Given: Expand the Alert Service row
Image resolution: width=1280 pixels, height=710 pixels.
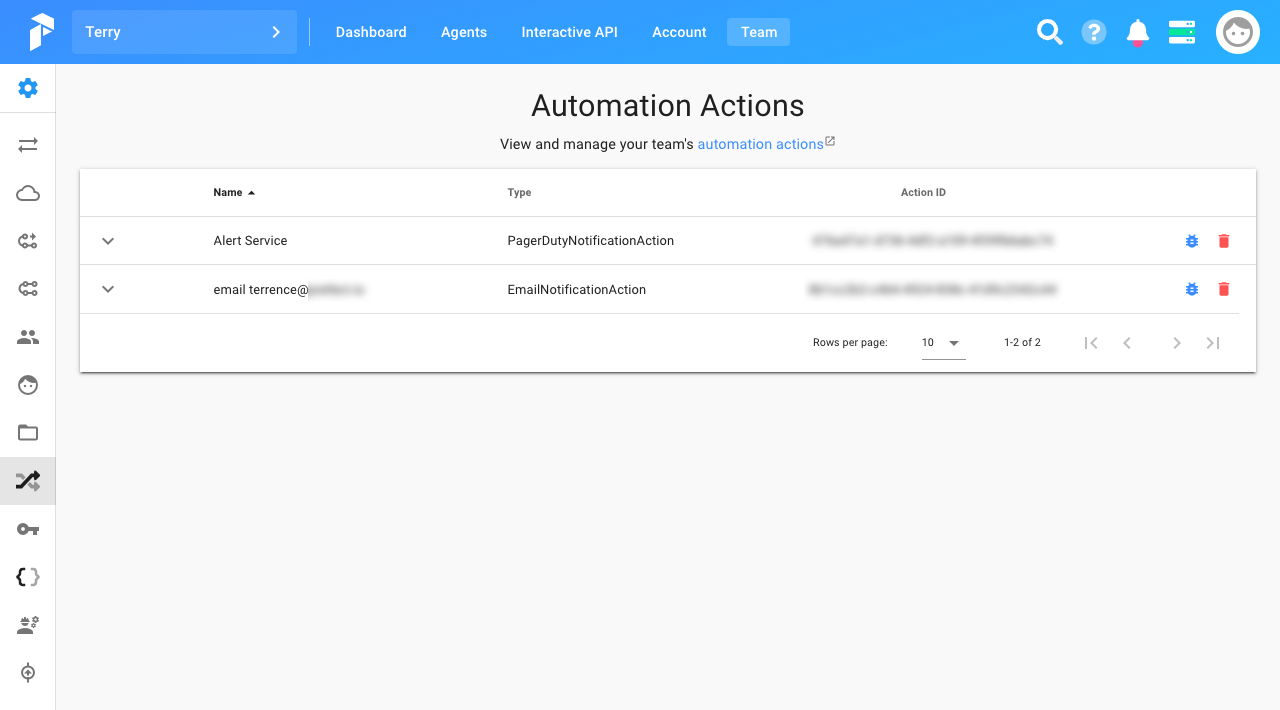Looking at the screenshot, I should (x=109, y=241).
